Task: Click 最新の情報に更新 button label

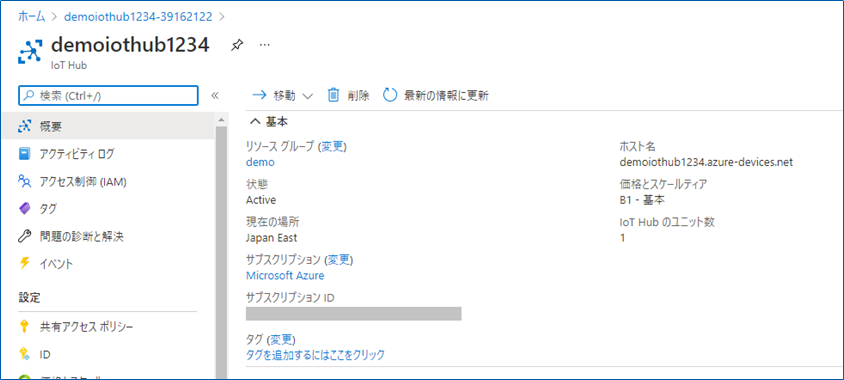Action: 446,96
